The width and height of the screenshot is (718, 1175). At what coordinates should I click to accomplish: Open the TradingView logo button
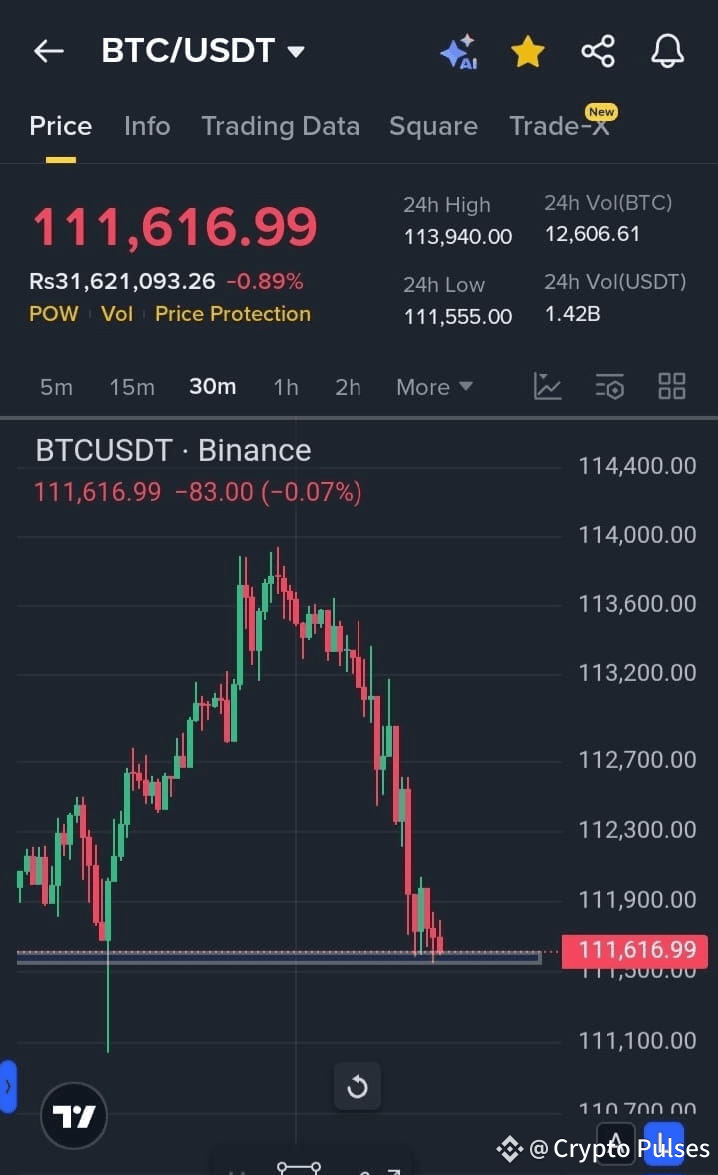pyautogui.click(x=73, y=1116)
